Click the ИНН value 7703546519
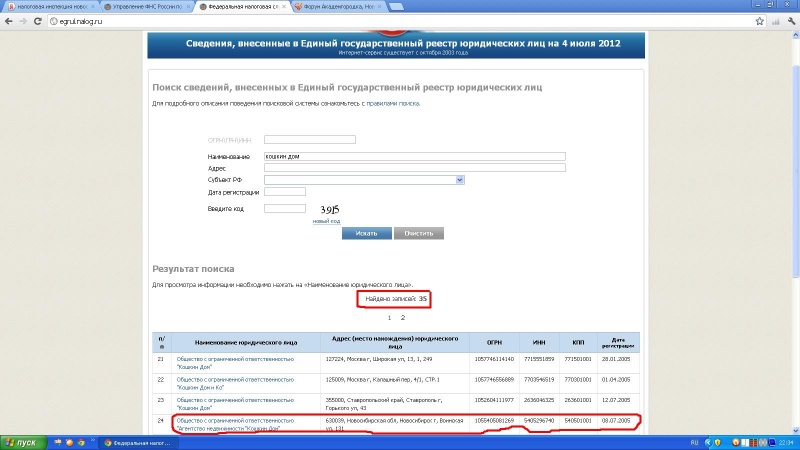 539,380
